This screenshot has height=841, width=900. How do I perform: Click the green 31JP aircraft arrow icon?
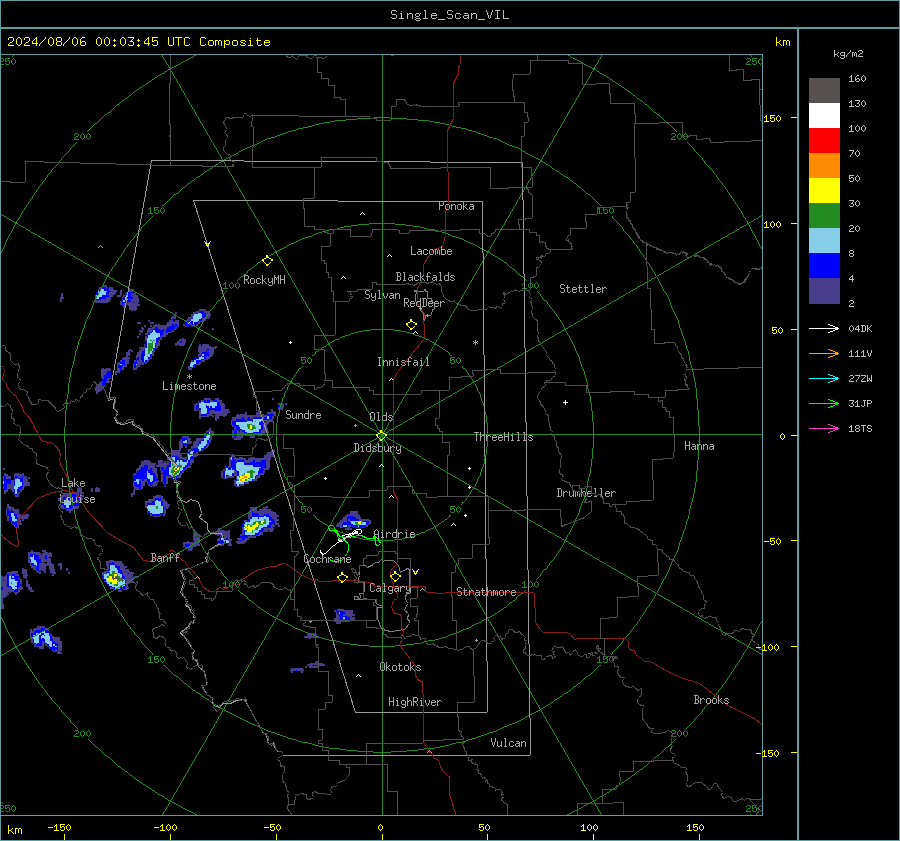[824, 404]
